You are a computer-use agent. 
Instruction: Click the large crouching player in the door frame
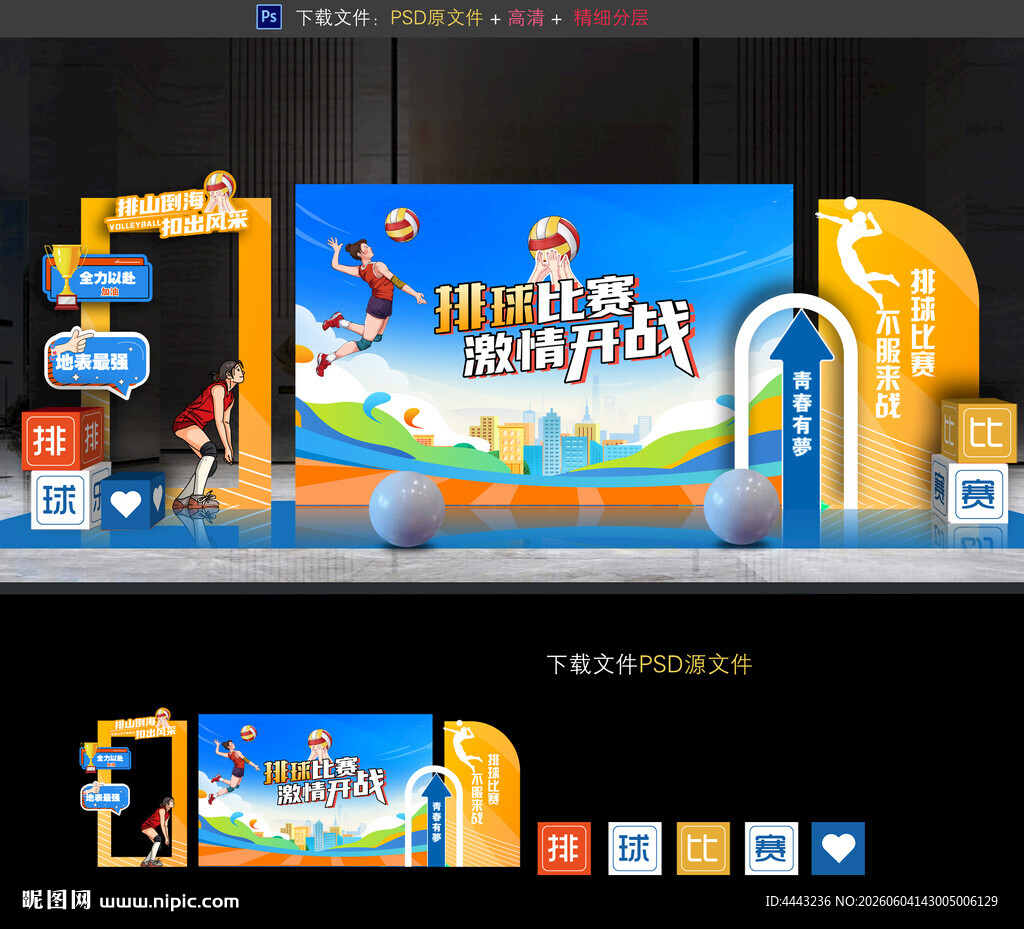pos(208,434)
